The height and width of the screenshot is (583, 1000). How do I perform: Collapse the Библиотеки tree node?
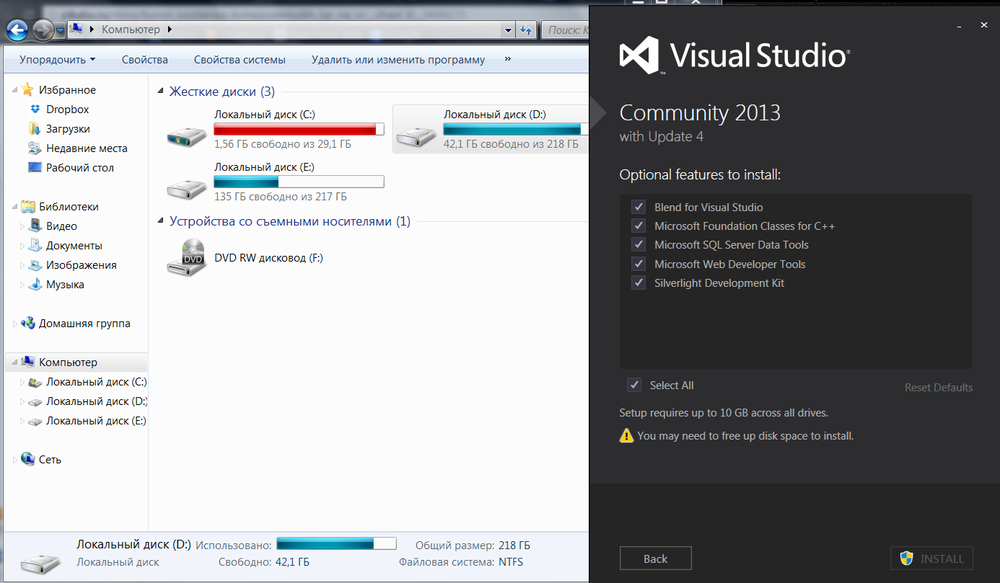pos(14,207)
